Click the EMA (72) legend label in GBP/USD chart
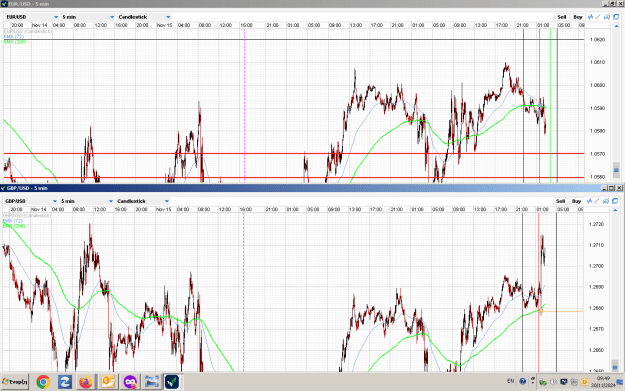 (13, 220)
